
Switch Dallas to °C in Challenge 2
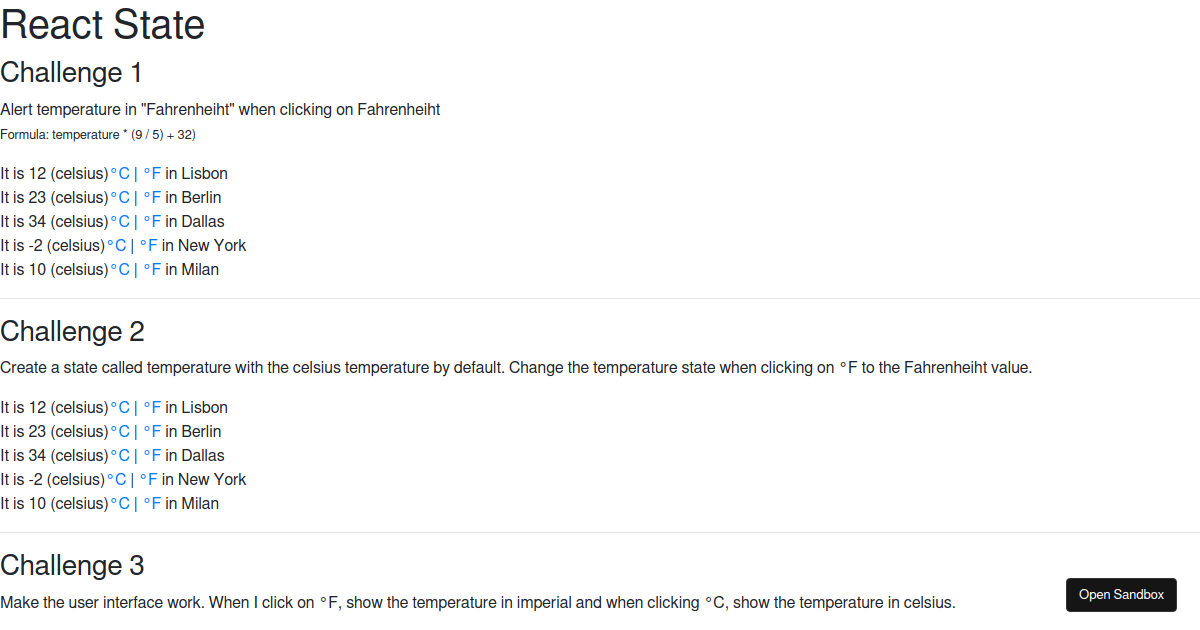[x=120, y=455]
